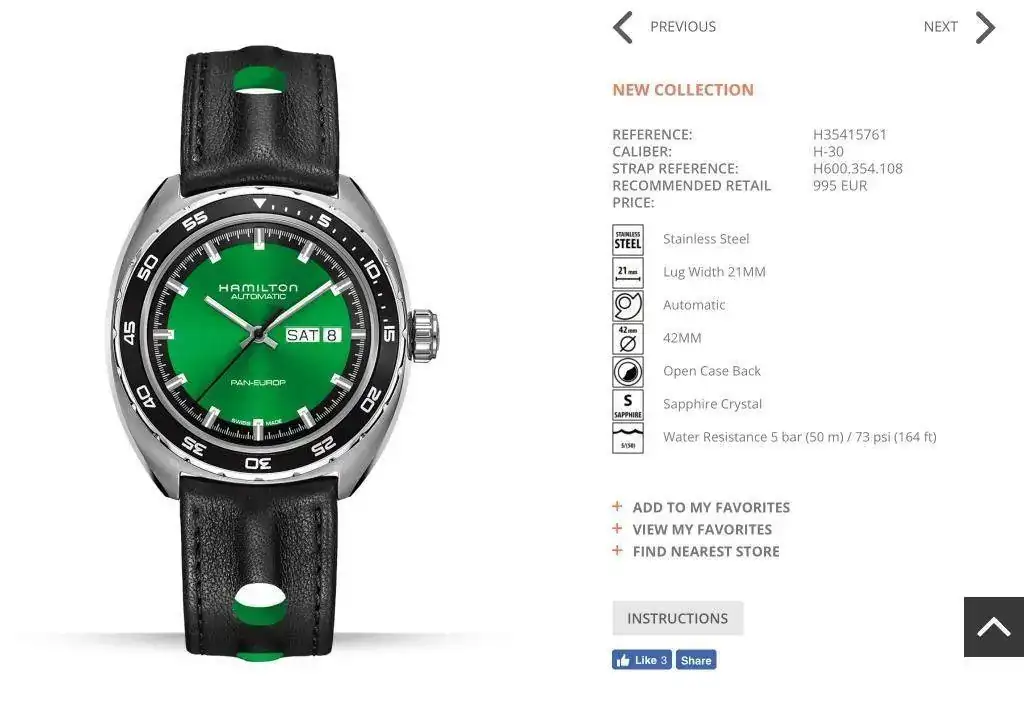This screenshot has height=707, width=1024.
Task: Click the Lug Width 21mm icon
Action: [x=628, y=273]
